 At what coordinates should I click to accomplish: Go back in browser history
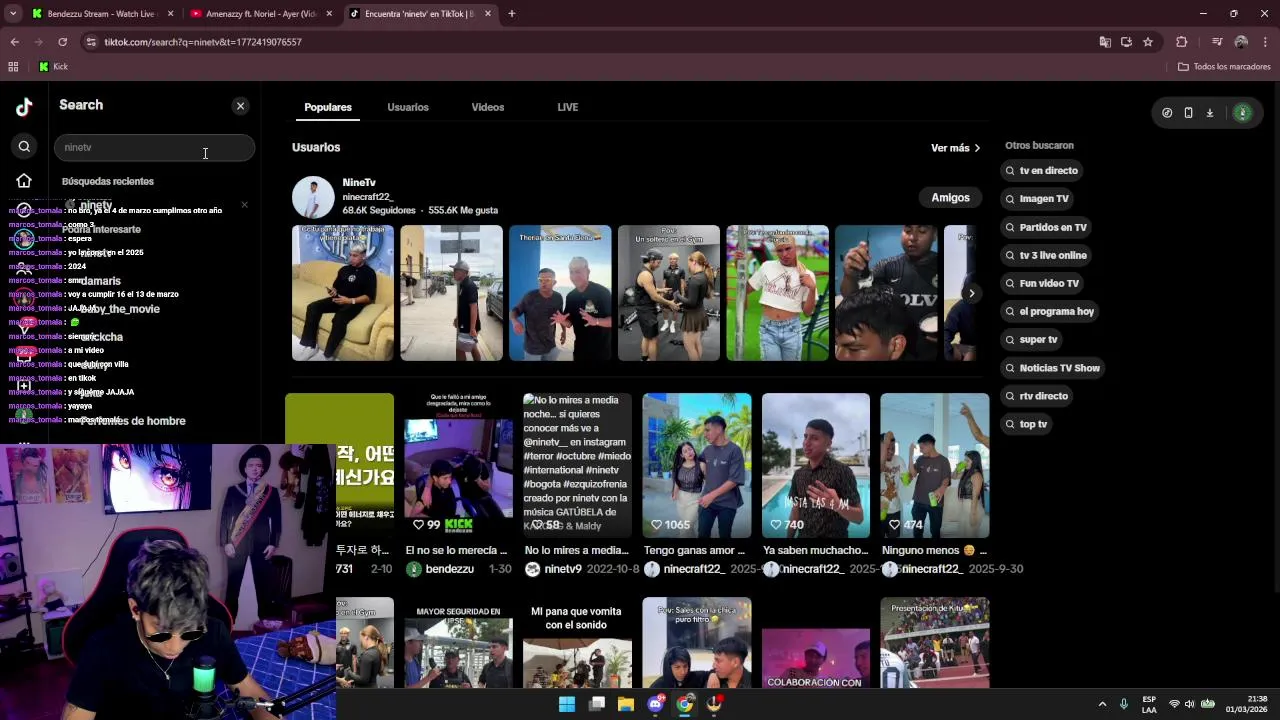coord(14,42)
